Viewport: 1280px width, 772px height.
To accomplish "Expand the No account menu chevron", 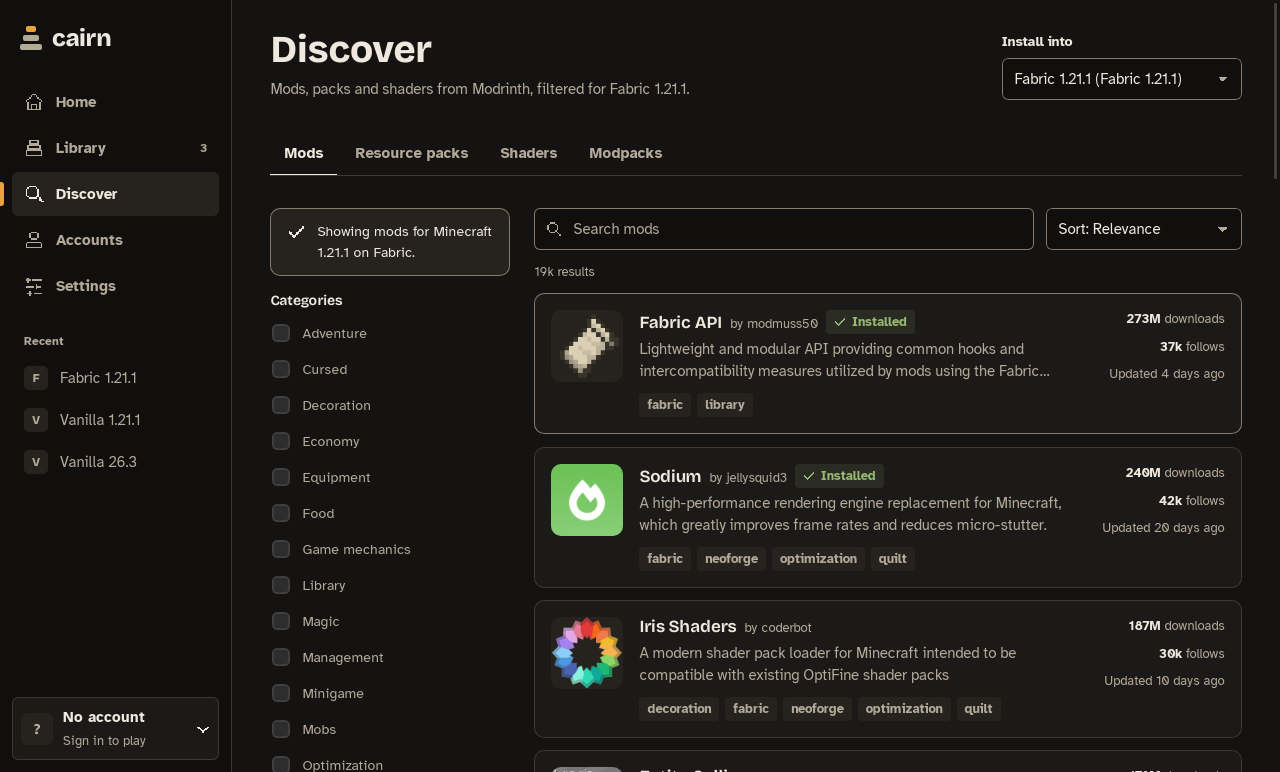I will [x=203, y=729].
